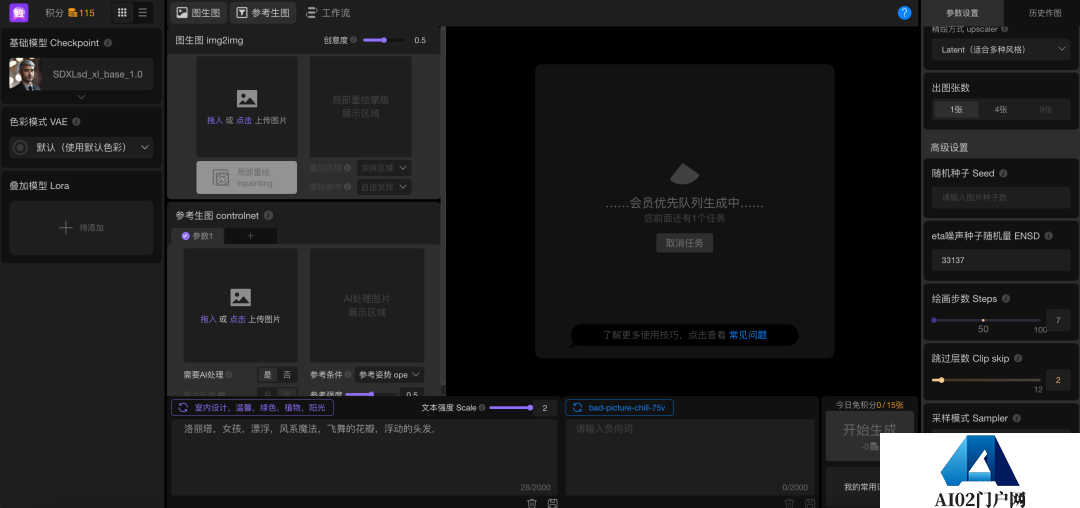The height and width of the screenshot is (508, 1080).
Task: Click info icon beside 基础模型 Checkpoint
Action: [x=108, y=43]
